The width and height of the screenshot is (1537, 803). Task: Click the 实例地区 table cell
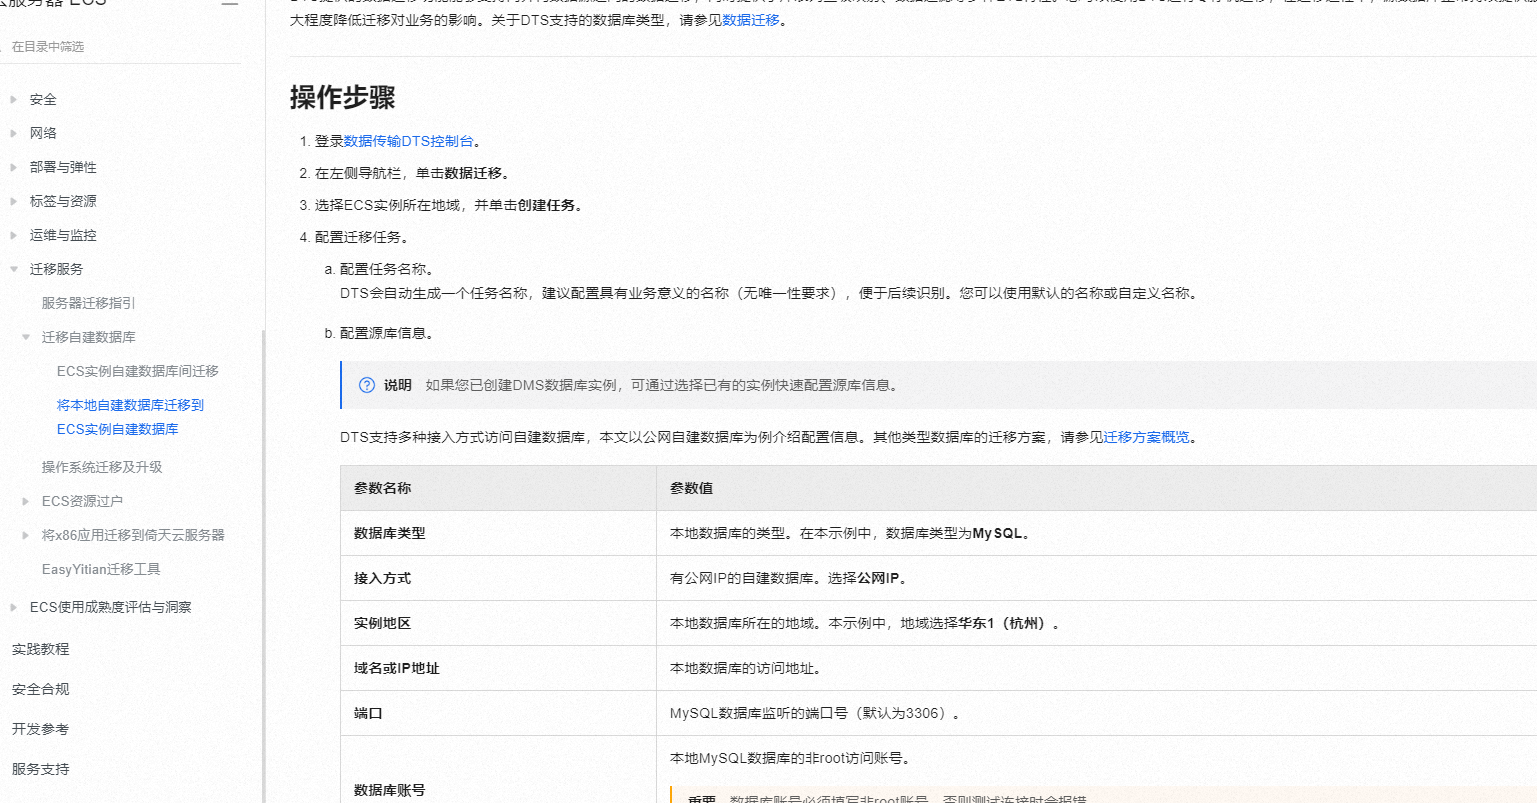(x=498, y=623)
